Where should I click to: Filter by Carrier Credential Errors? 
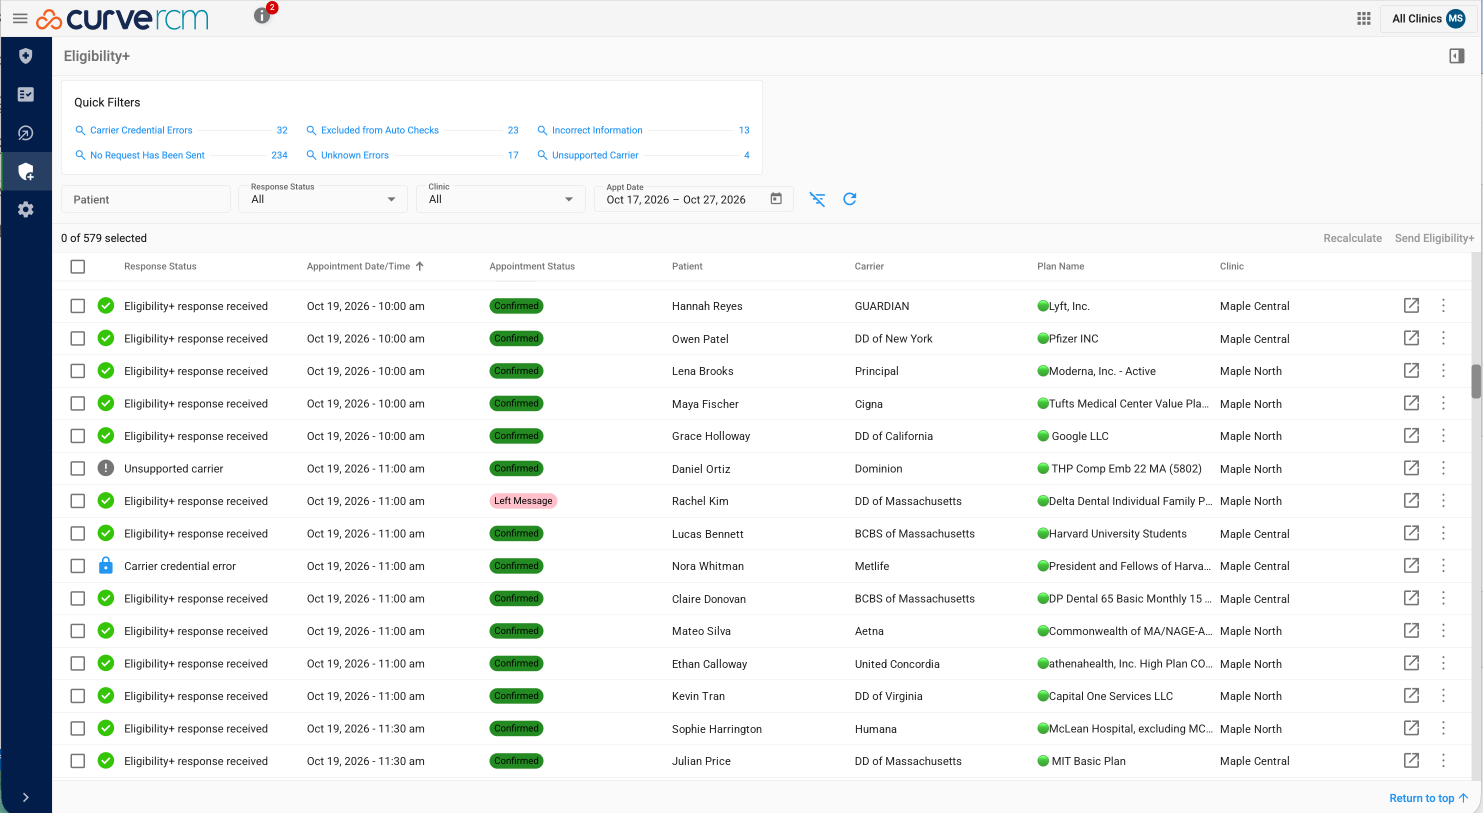point(141,130)
